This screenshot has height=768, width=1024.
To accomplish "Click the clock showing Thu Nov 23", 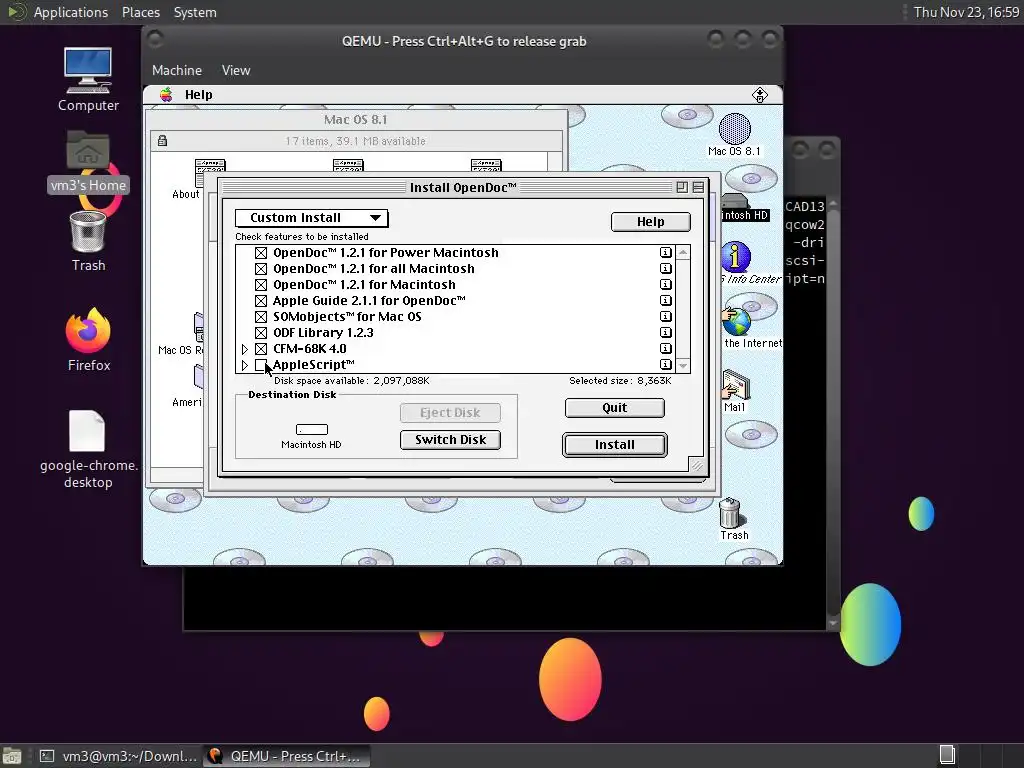I will [x=965, y=12].
